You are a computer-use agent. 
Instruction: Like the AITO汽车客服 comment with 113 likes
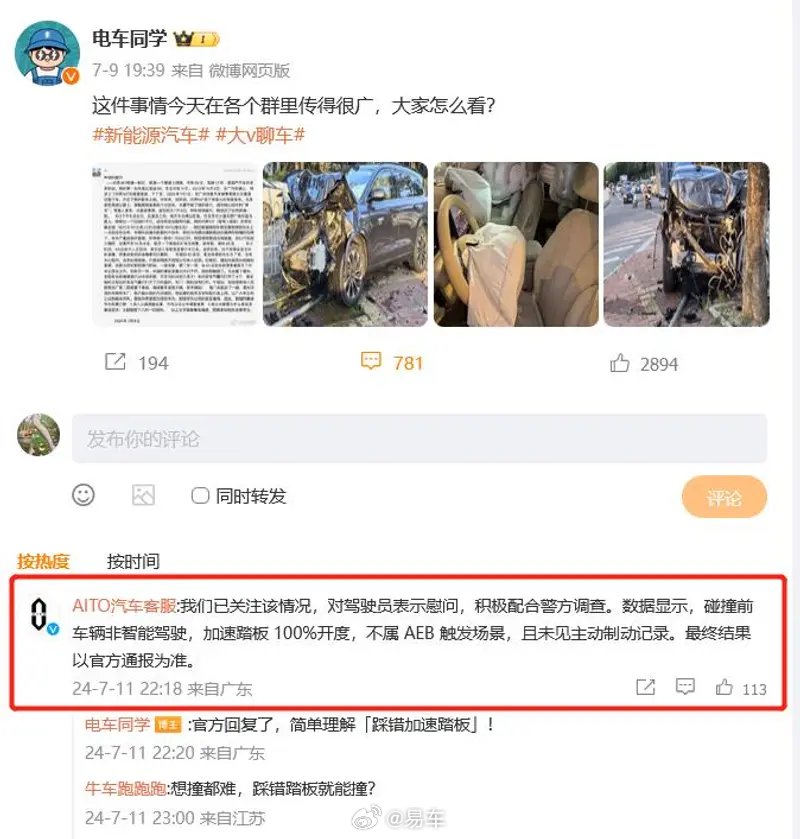724,687
